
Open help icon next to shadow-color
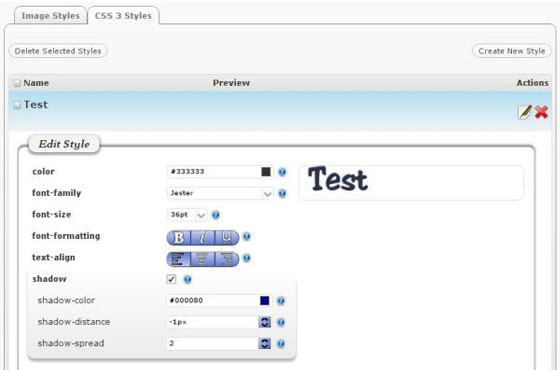(x=281, y=301)
